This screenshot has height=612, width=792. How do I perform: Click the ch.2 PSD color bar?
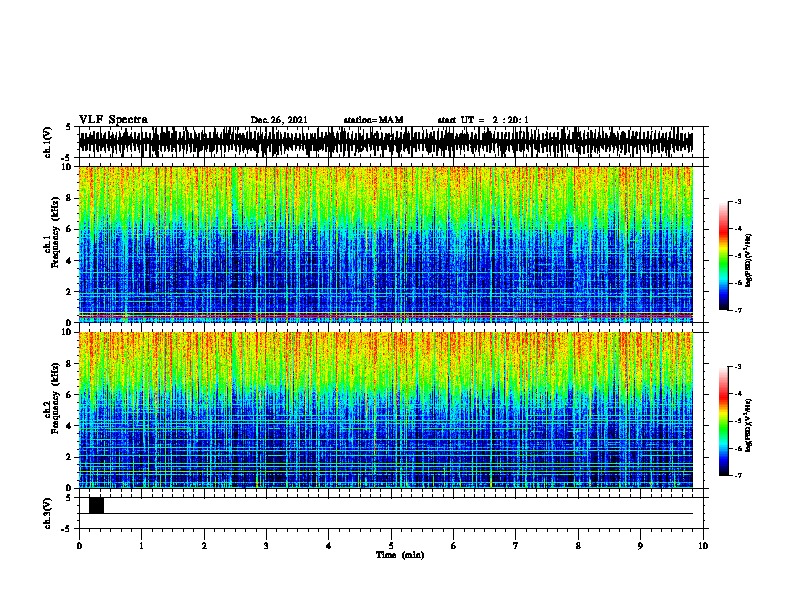(724, 421)
